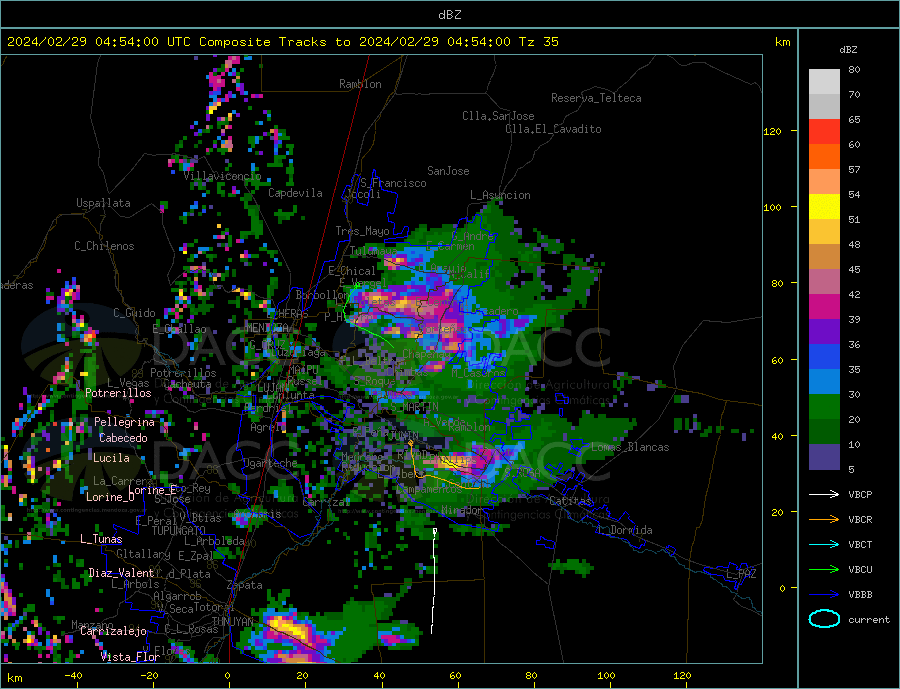Click the '-20' tick on horizontal axis
The image size is (900, 689).
tap(149, 675)
